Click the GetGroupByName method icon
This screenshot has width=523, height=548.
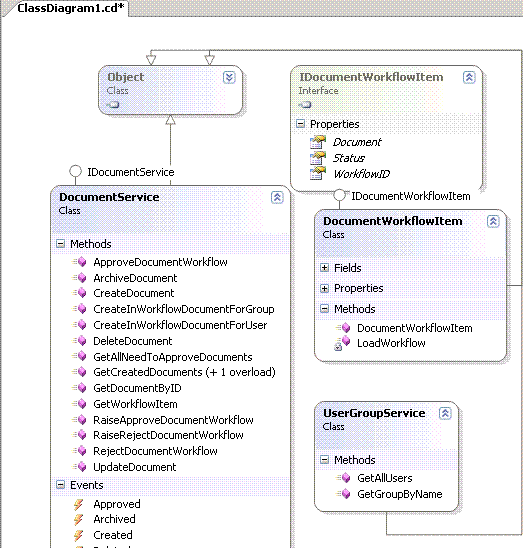[343, 494]
